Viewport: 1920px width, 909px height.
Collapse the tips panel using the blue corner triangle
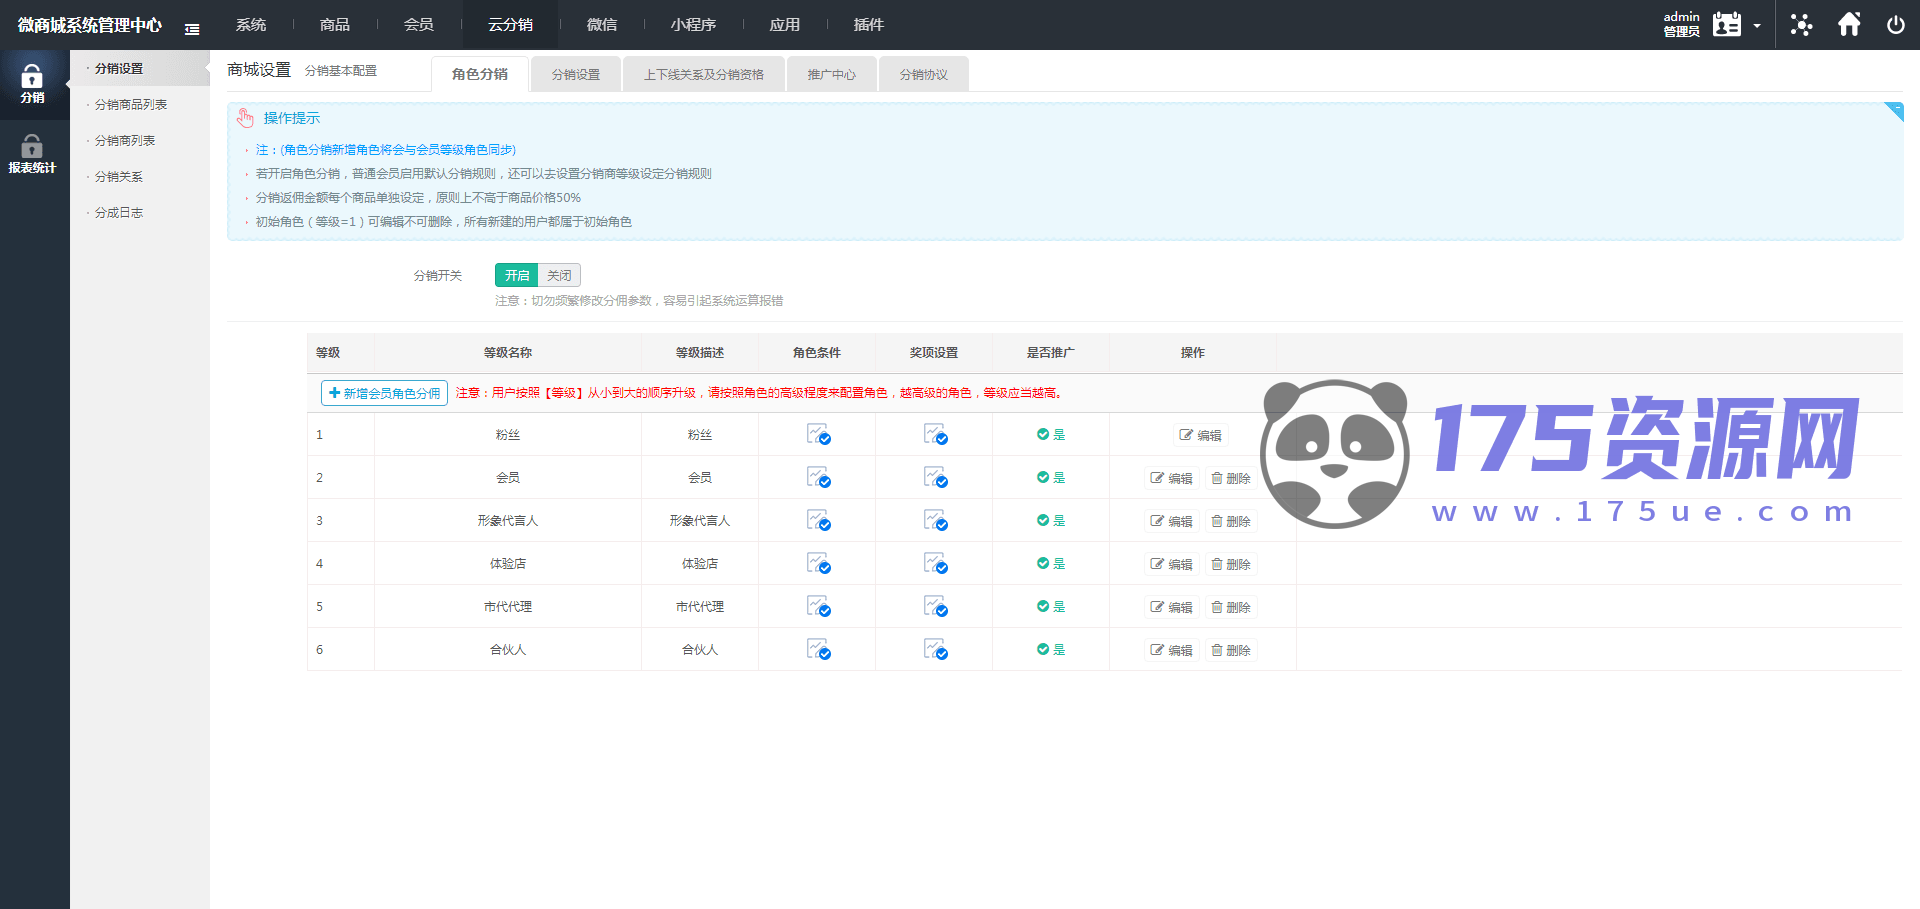click(x=1894, y=111)
